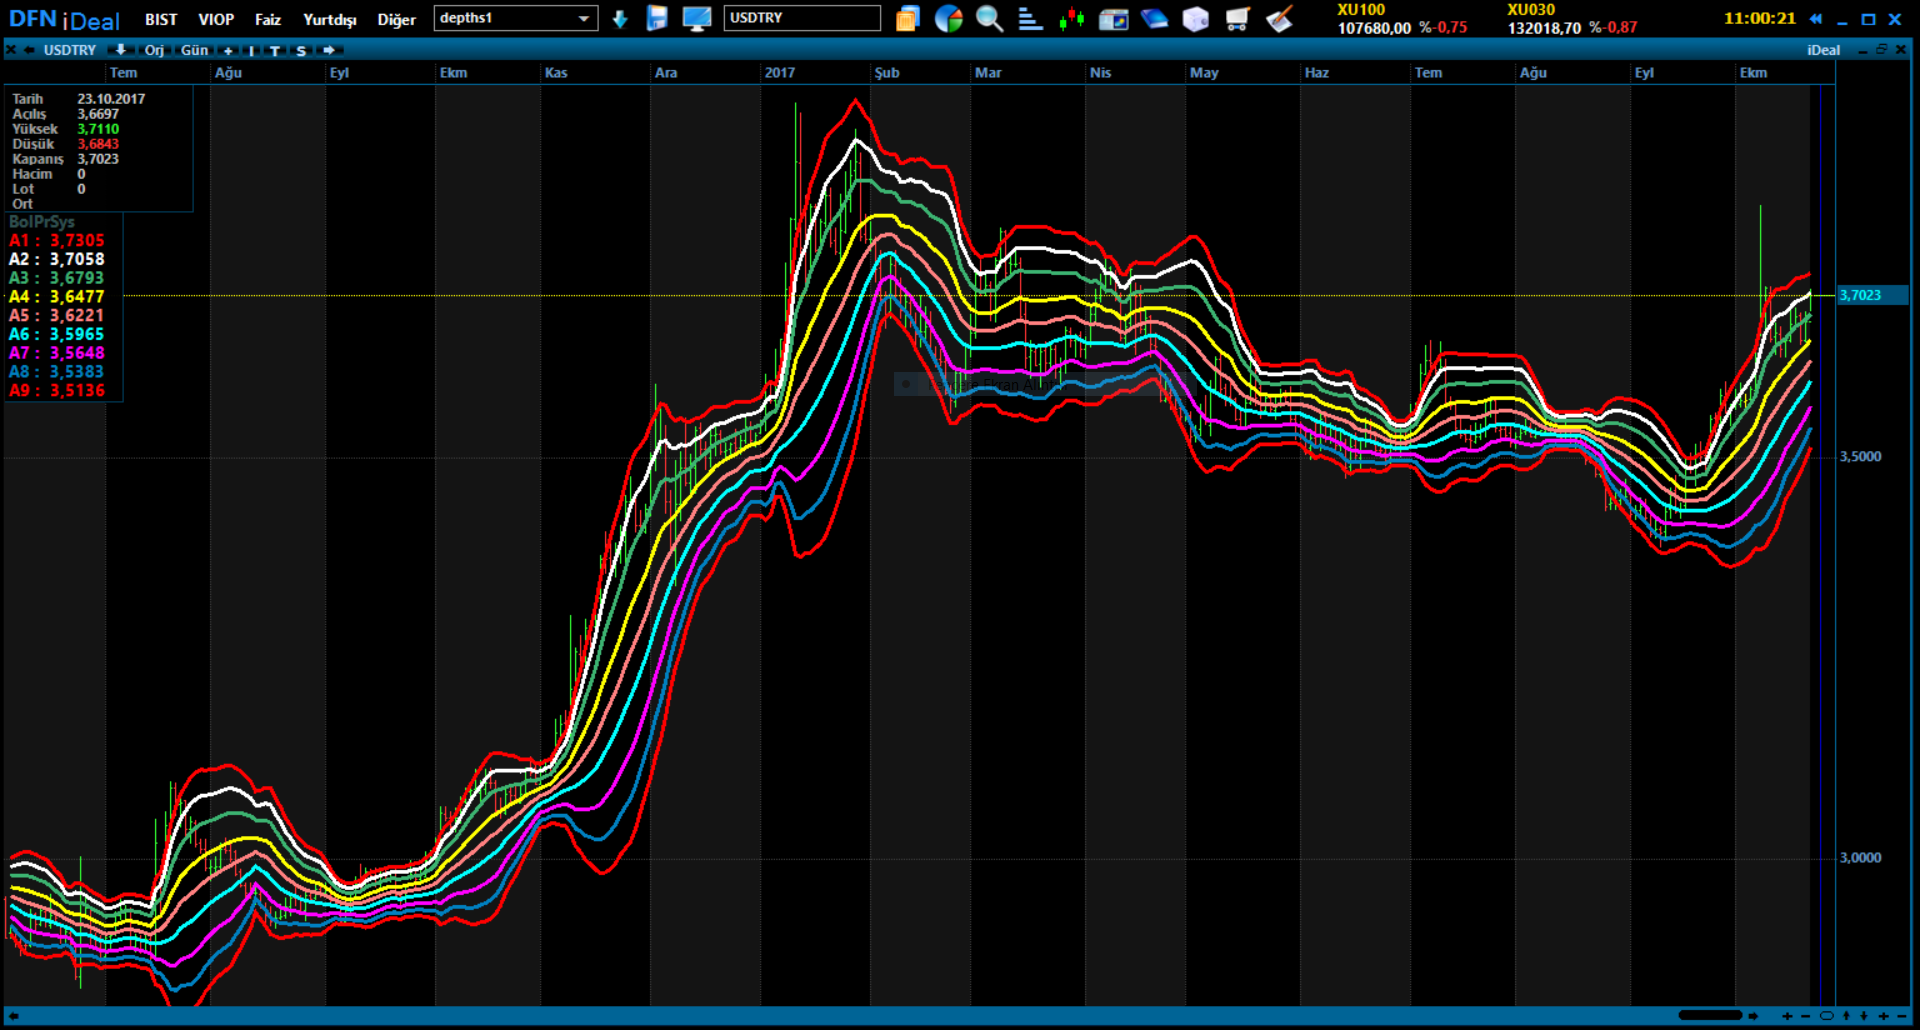Image resolution: width=1920 pixels, height=1030 pixels.
Task: Click the A4 yellow band value 3,6477
Action: pos(77,296)
